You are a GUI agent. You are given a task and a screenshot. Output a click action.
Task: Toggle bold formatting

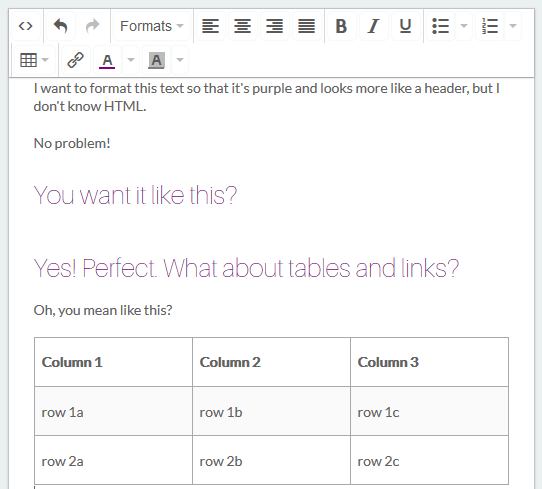pos(341,26)
